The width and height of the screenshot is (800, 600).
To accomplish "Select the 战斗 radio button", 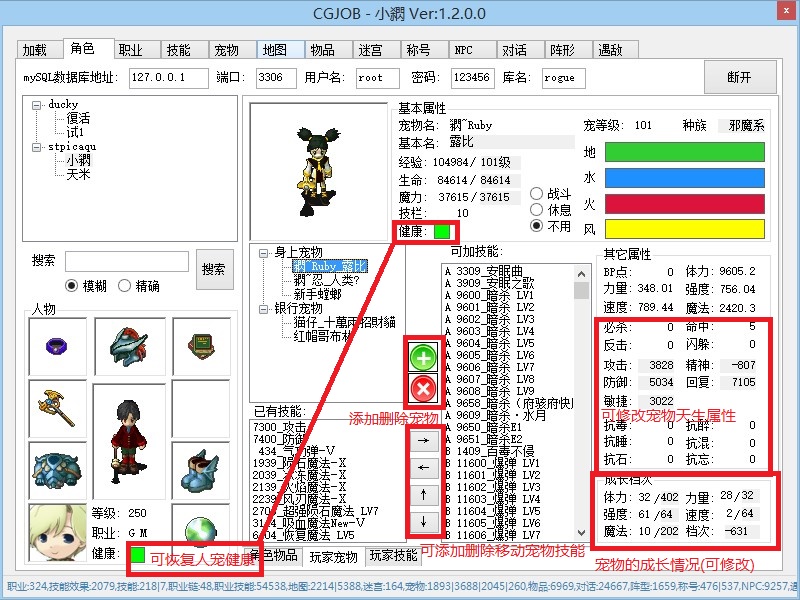I will tap(538, 194).
